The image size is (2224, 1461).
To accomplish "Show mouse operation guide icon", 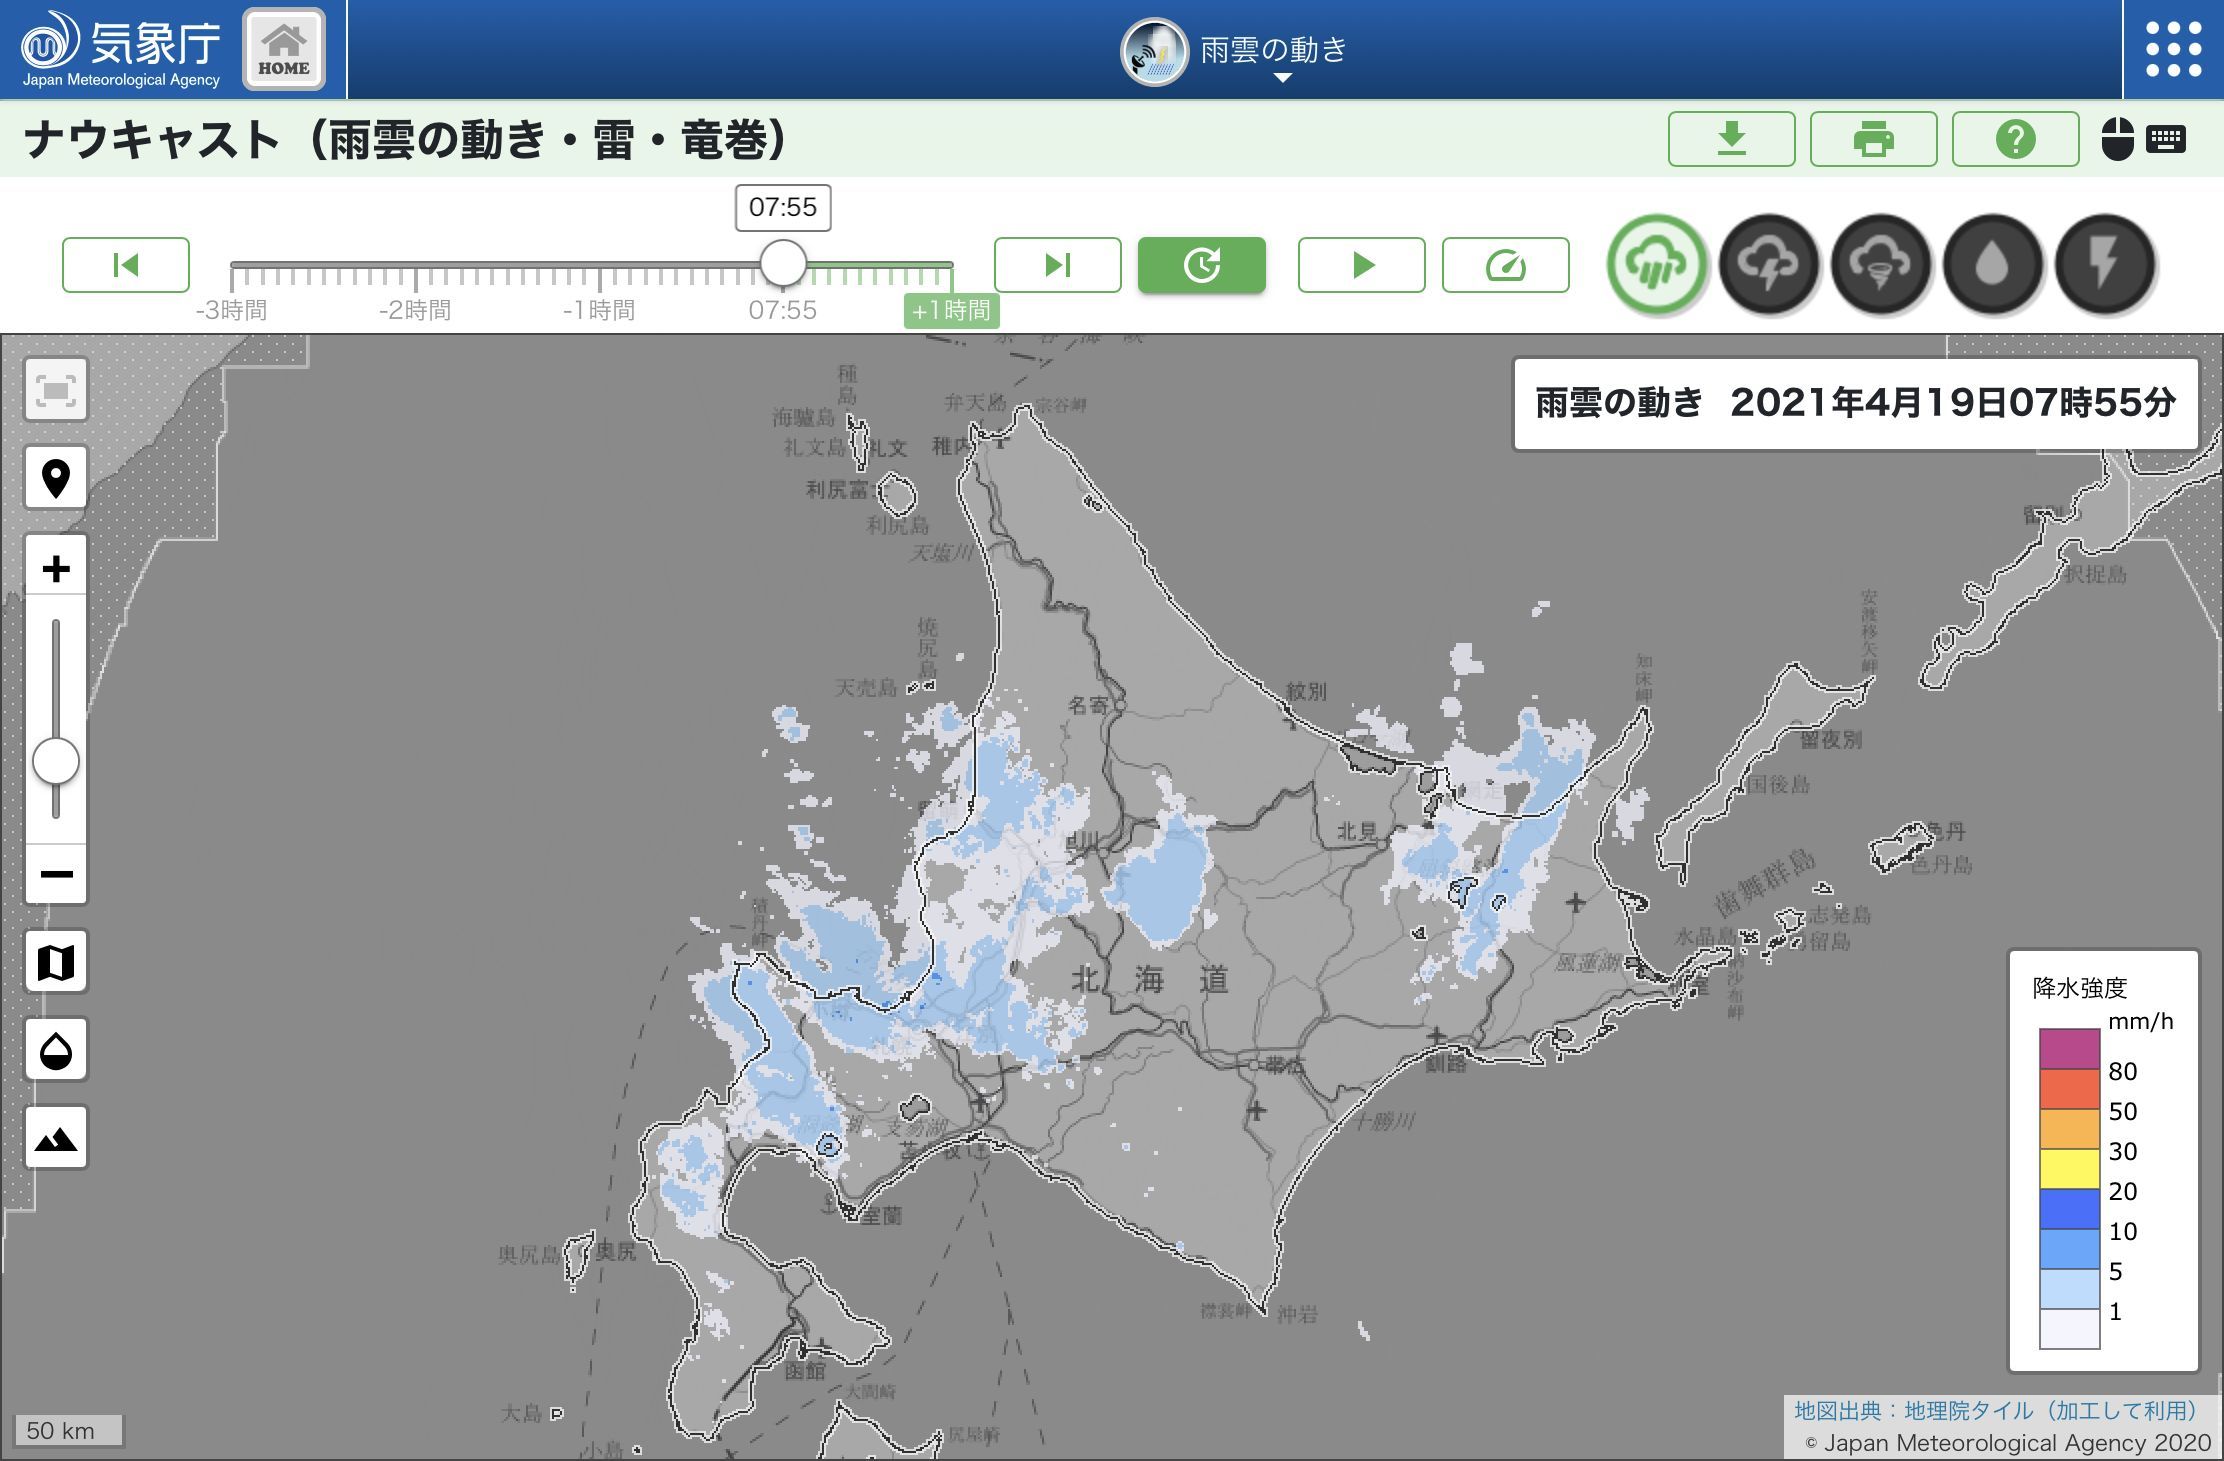I will click(2117, 139).
